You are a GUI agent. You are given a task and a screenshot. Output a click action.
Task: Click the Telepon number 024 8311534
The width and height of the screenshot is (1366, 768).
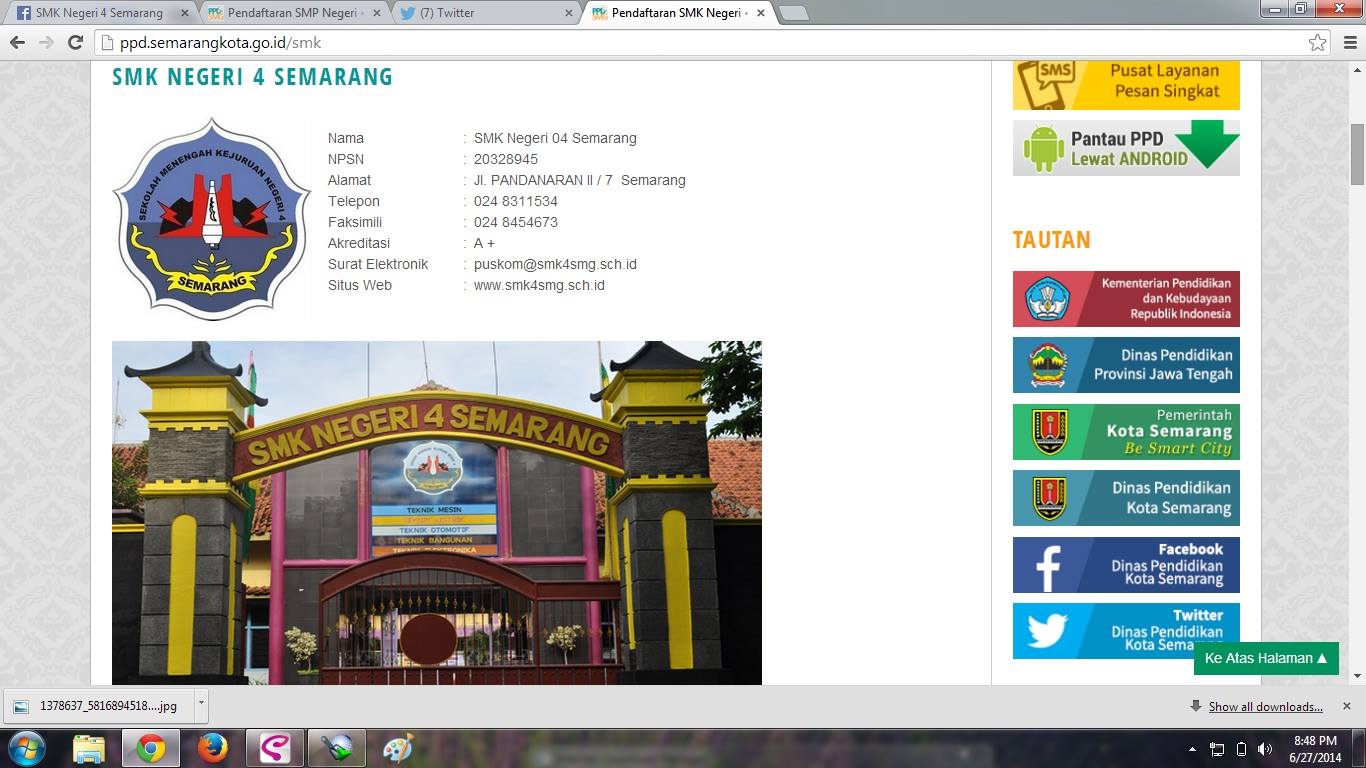pyautogui.click(x=516, y=201)
